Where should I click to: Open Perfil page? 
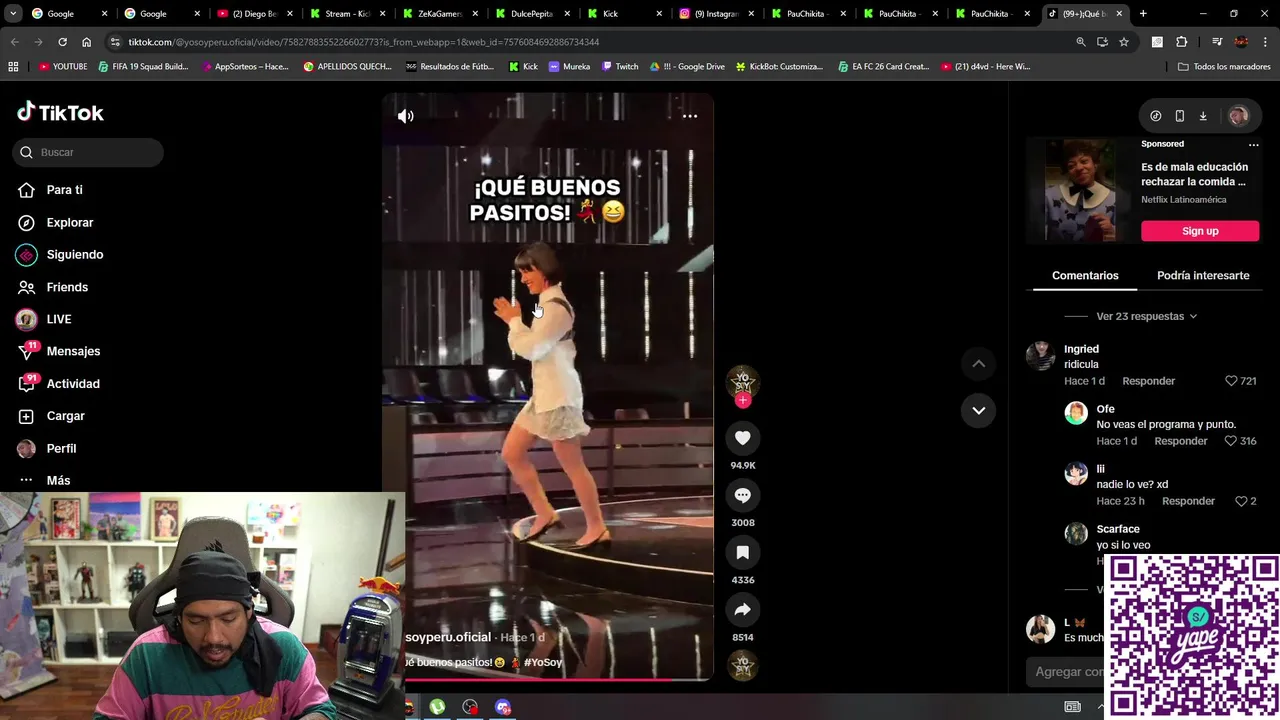tap(61, 448)
